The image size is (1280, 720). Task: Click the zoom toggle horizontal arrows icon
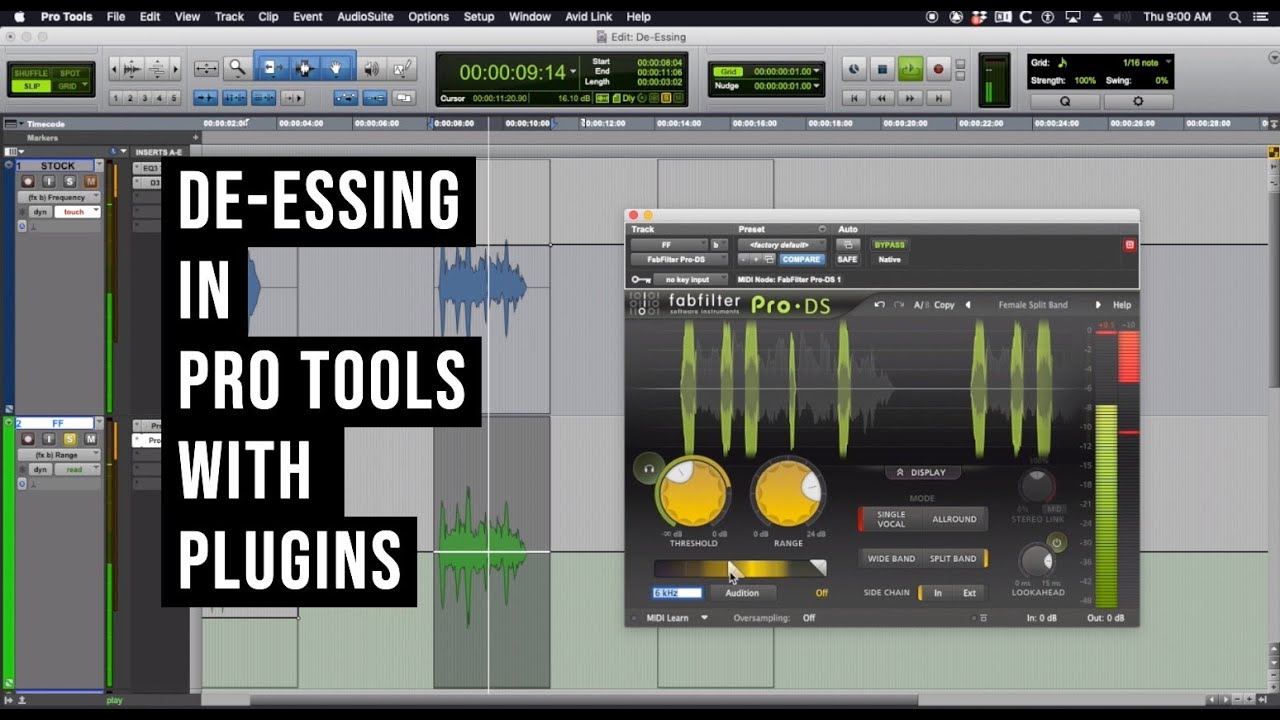206,68
